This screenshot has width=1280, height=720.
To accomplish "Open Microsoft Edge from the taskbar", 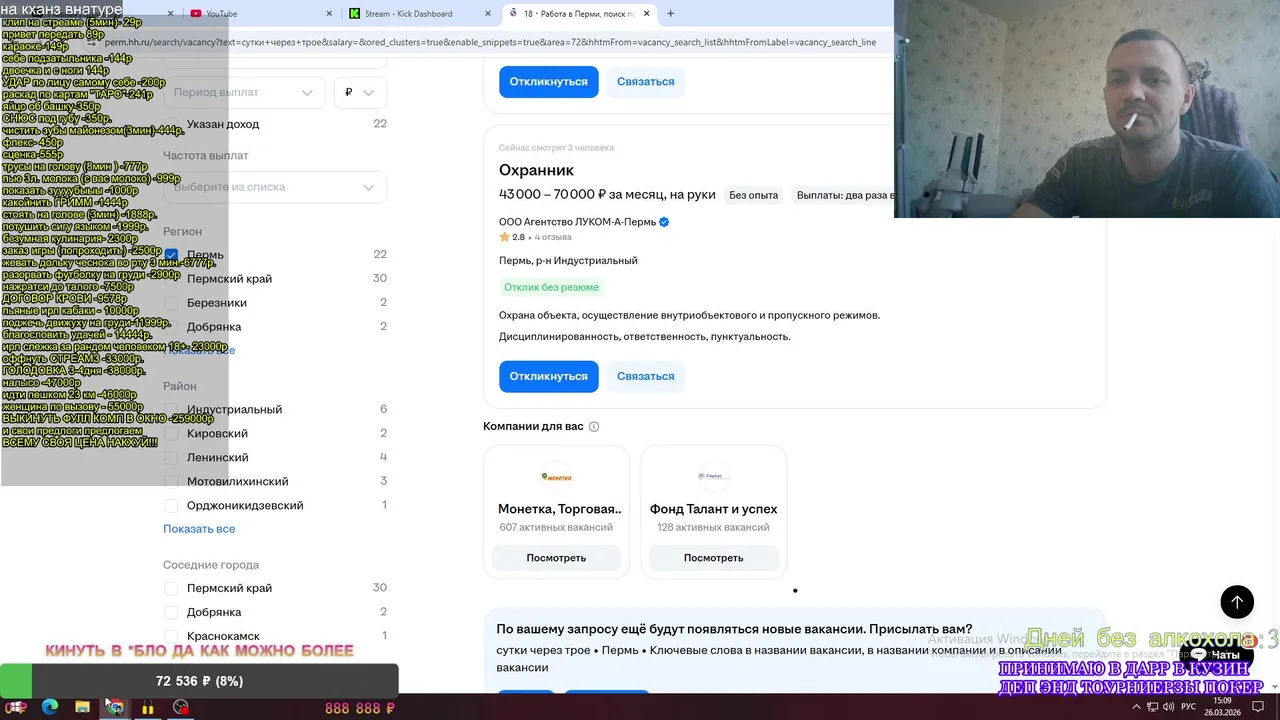I will pyautogui.click(x=50, y=707).
